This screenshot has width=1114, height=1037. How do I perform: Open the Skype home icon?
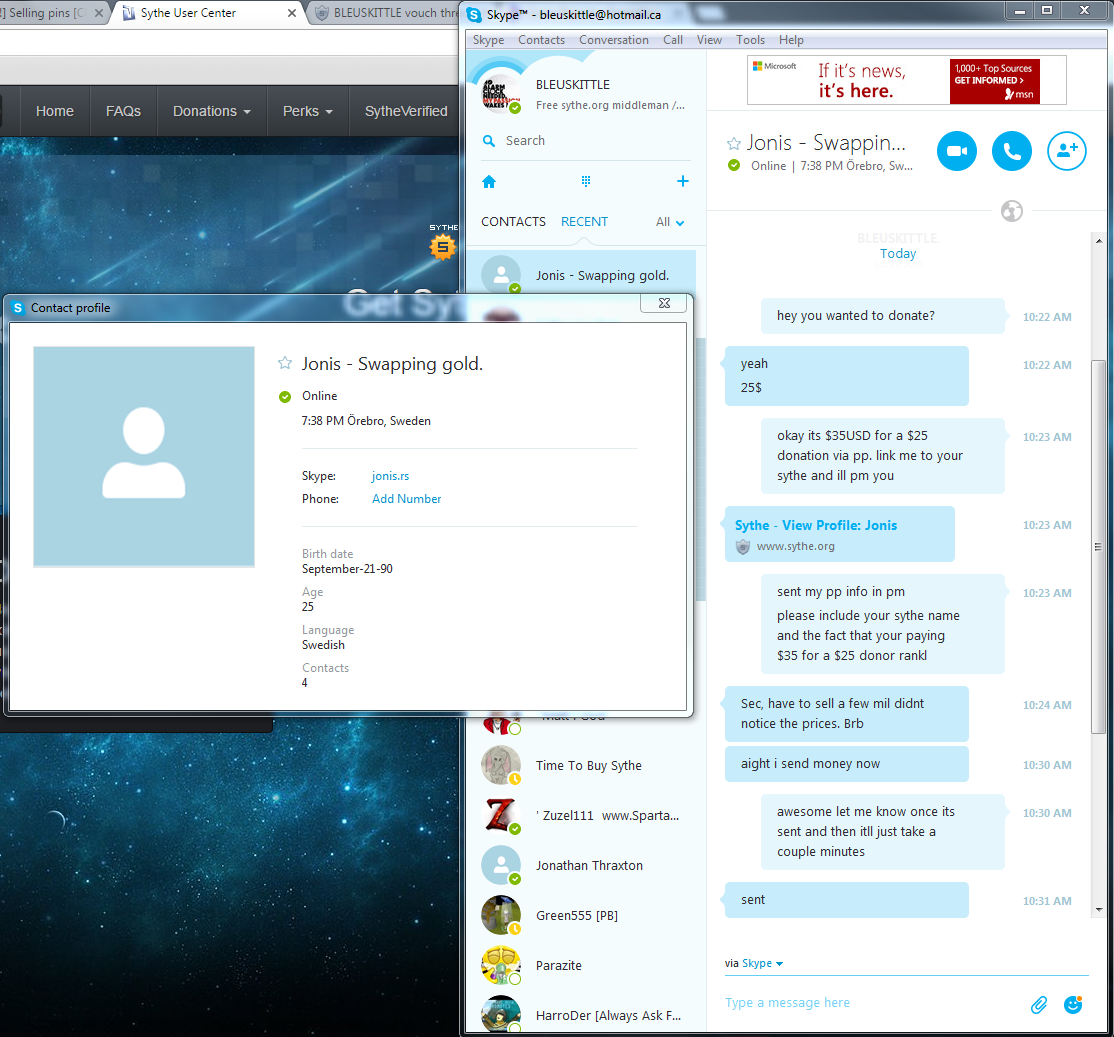489,182
